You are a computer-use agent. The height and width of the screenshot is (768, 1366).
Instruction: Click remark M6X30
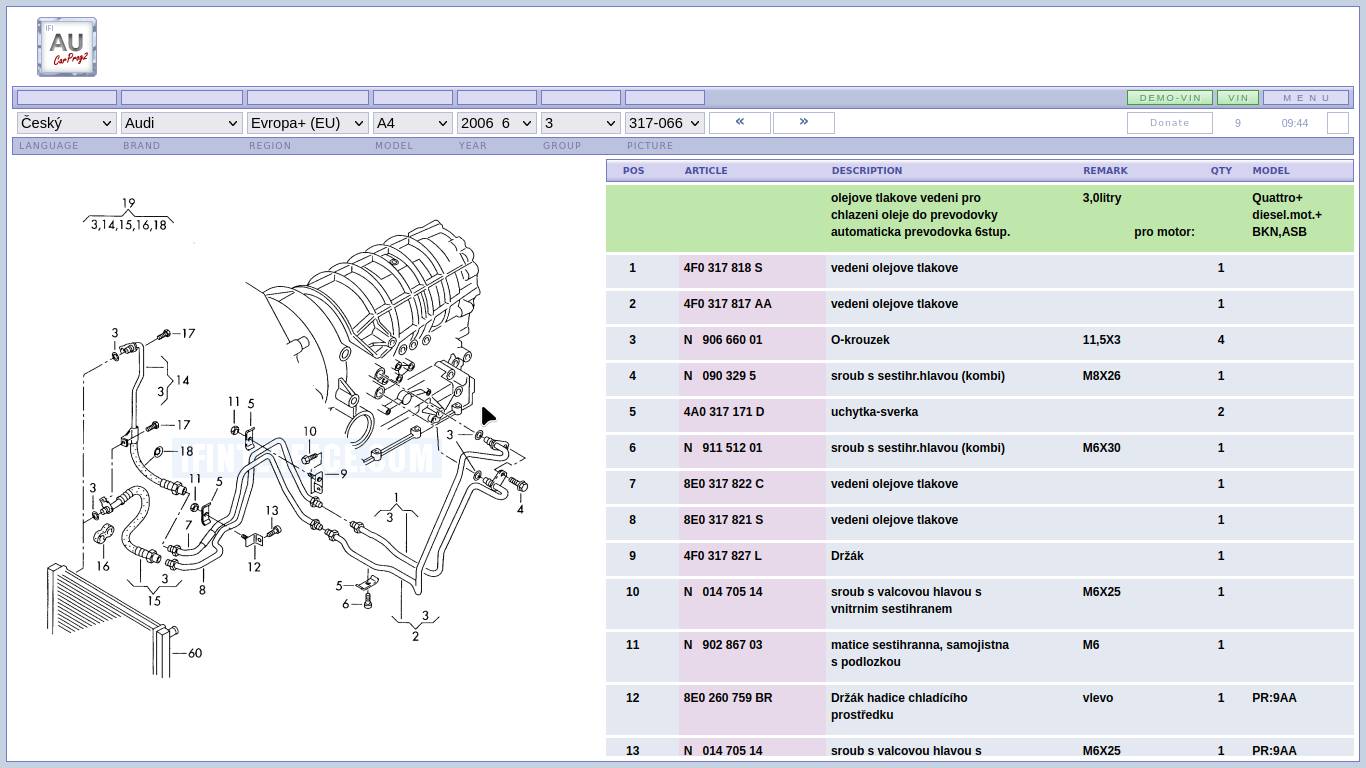tap(1102, 448)
